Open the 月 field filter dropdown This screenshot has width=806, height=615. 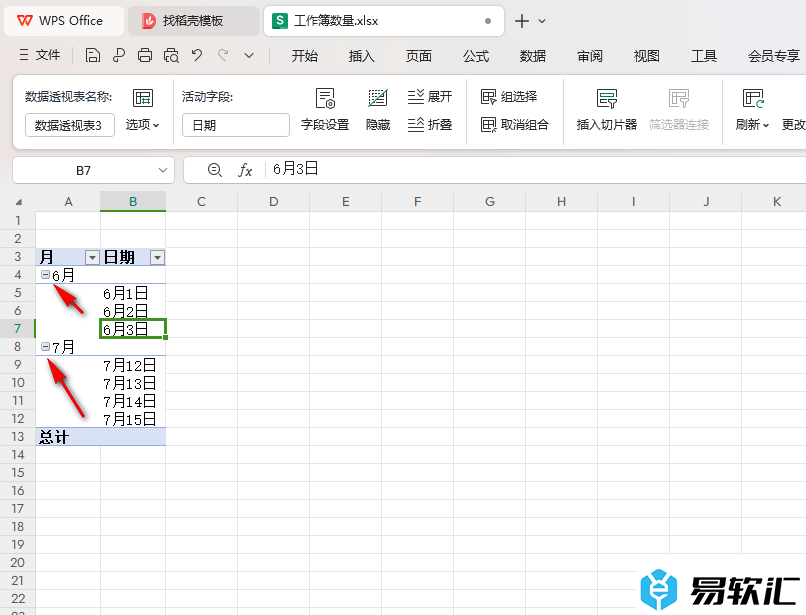[x=92, y=257]
